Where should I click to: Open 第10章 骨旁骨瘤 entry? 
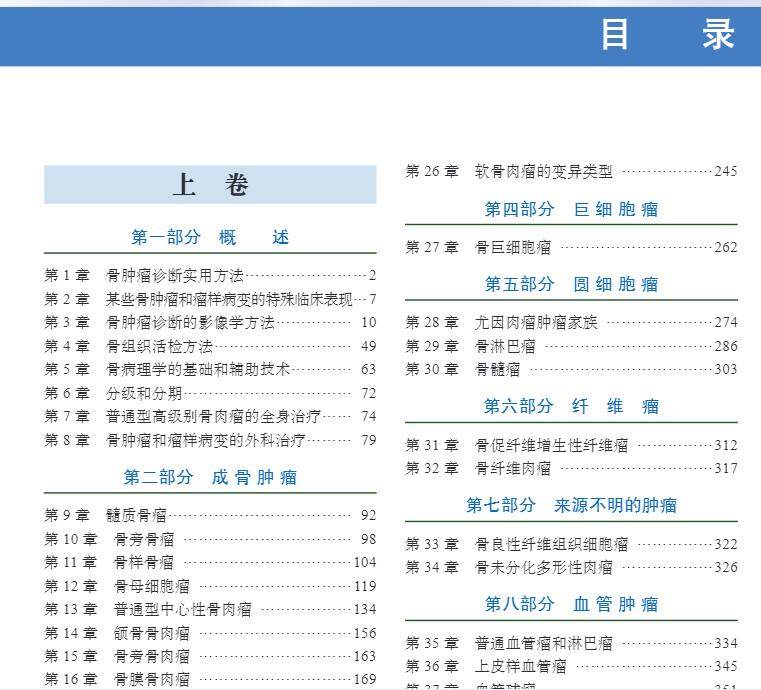click(x=210, y=539)
